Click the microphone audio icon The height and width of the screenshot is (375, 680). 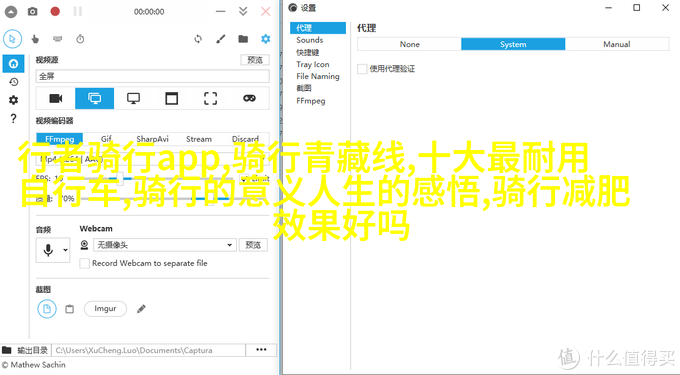click(x=48, y=250)
